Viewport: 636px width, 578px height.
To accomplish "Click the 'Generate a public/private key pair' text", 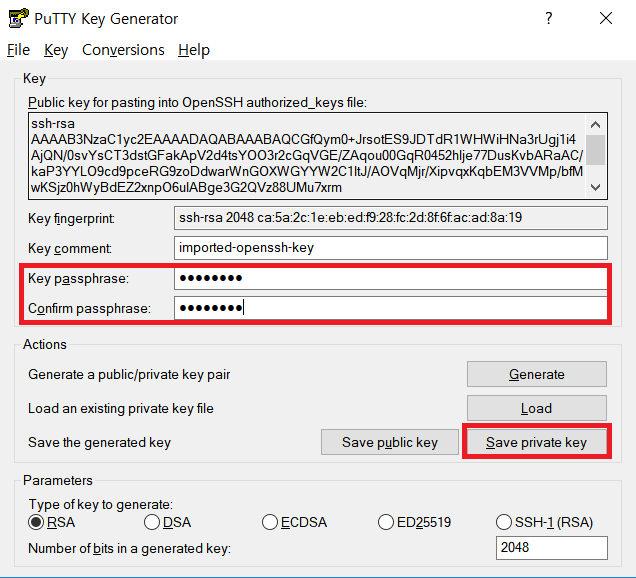I will (x=129, y=374).
